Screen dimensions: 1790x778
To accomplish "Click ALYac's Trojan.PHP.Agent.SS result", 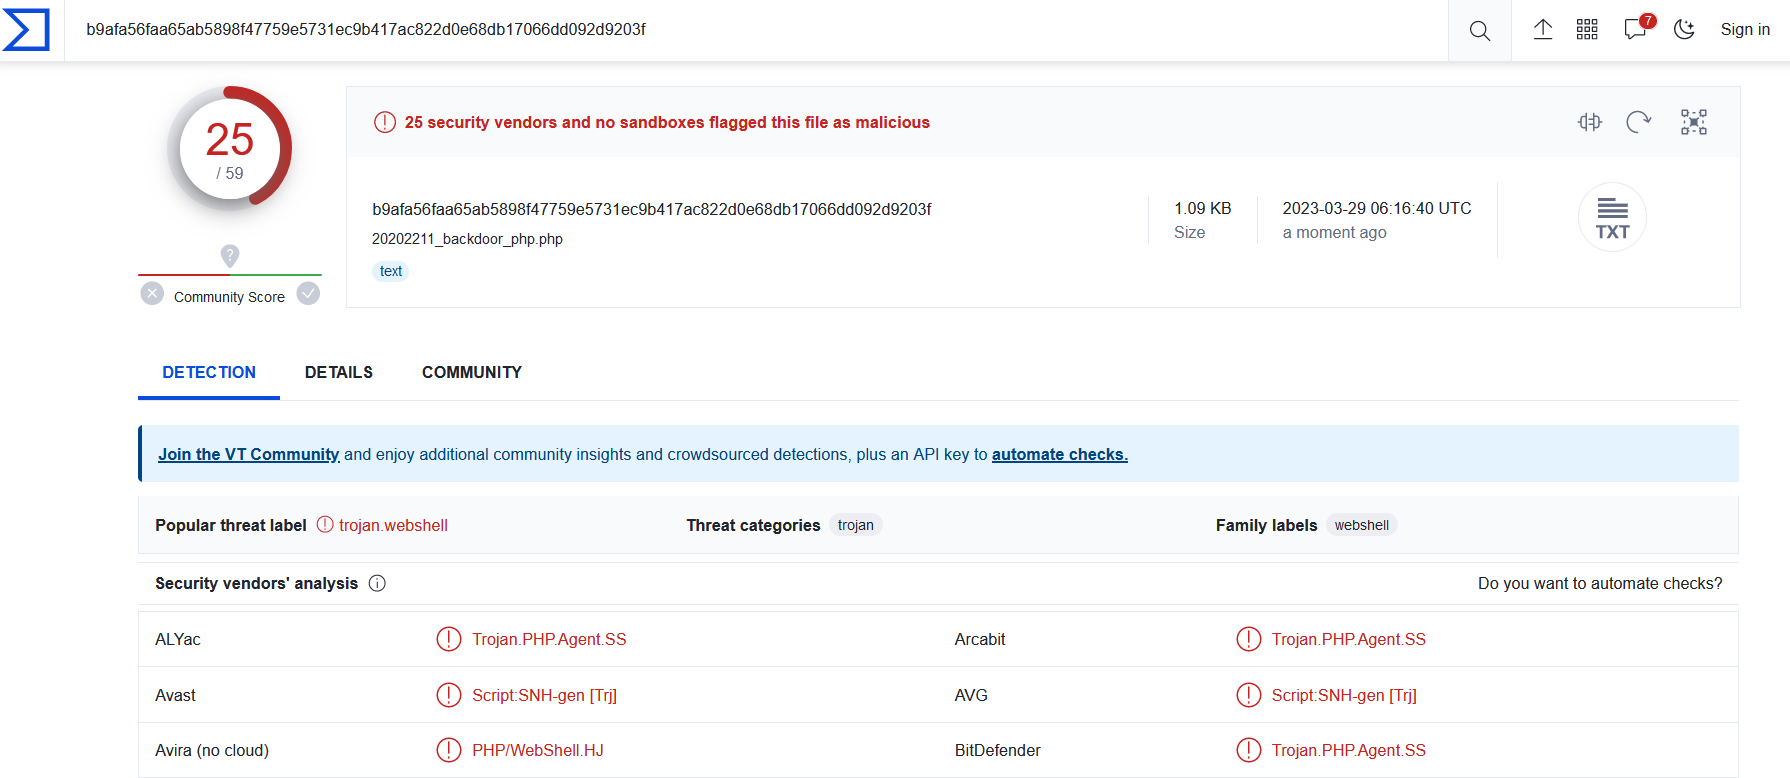I will 549,640.
